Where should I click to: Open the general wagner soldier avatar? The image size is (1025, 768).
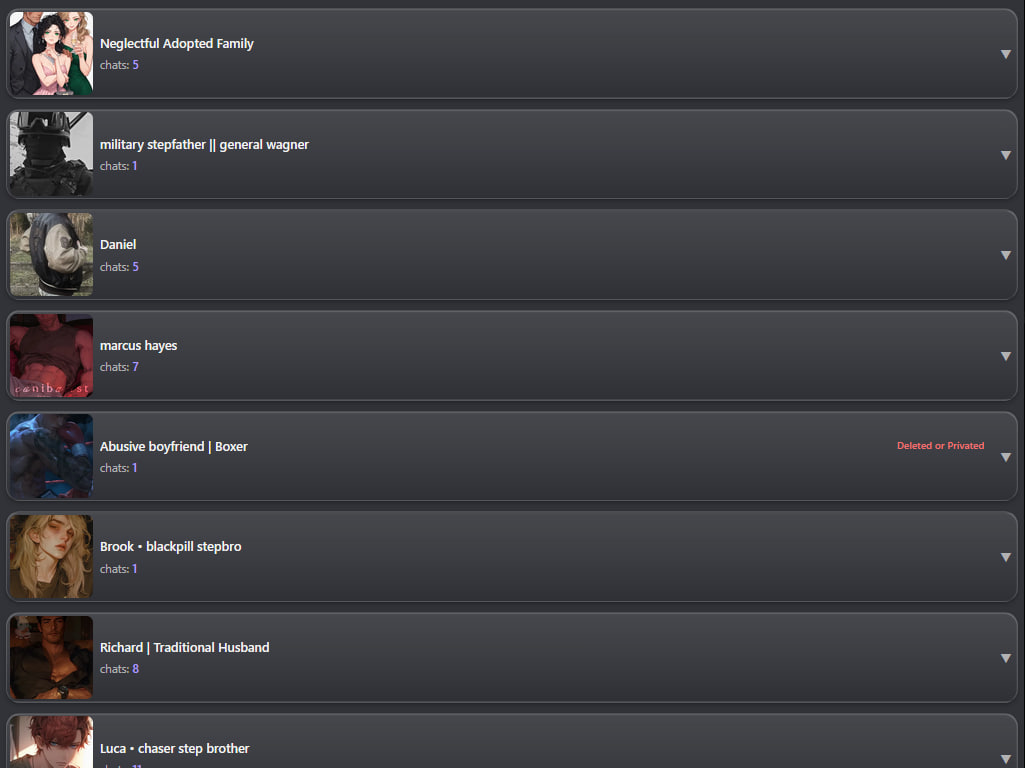pyautogui.click(x=51, y=154)
